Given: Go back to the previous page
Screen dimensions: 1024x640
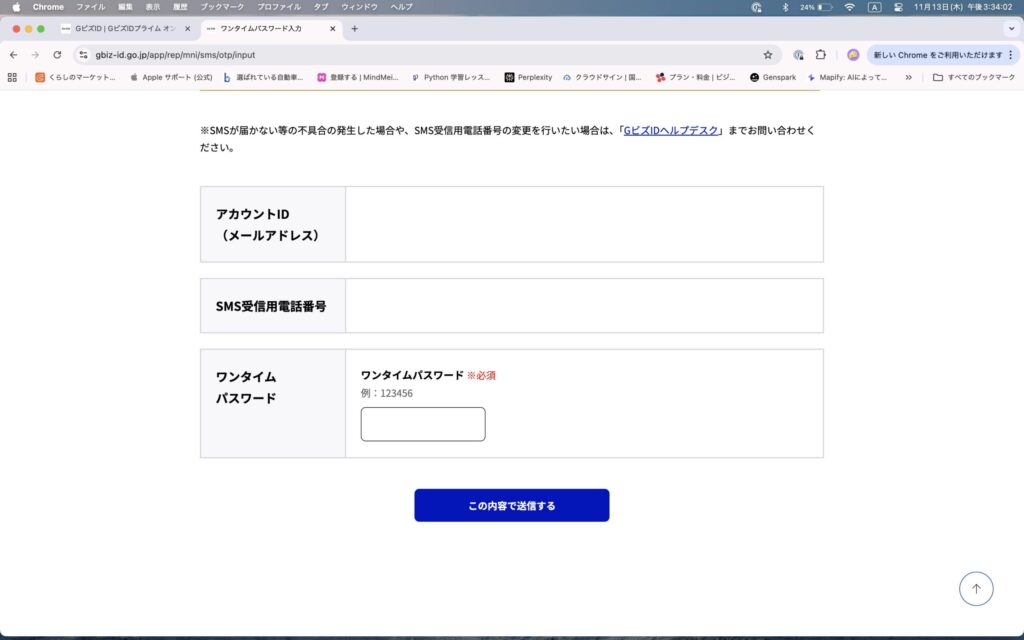Looking at the screenshot, I should [13, 55].
